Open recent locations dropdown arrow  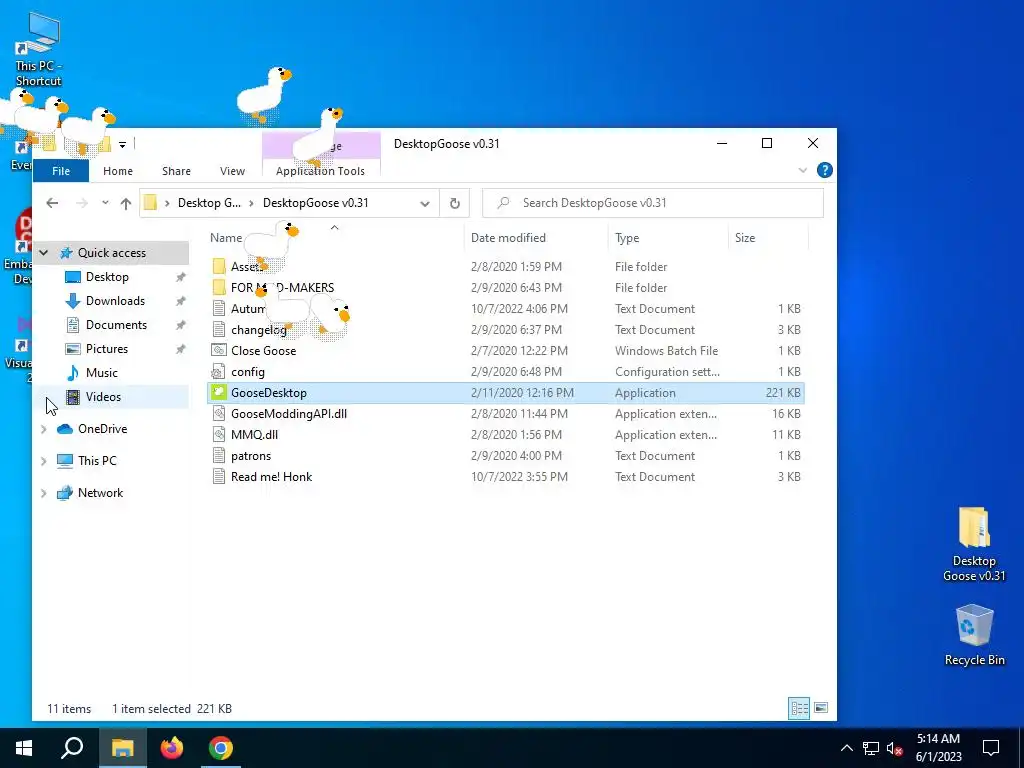pyautogui.click(x=104, y=203)
